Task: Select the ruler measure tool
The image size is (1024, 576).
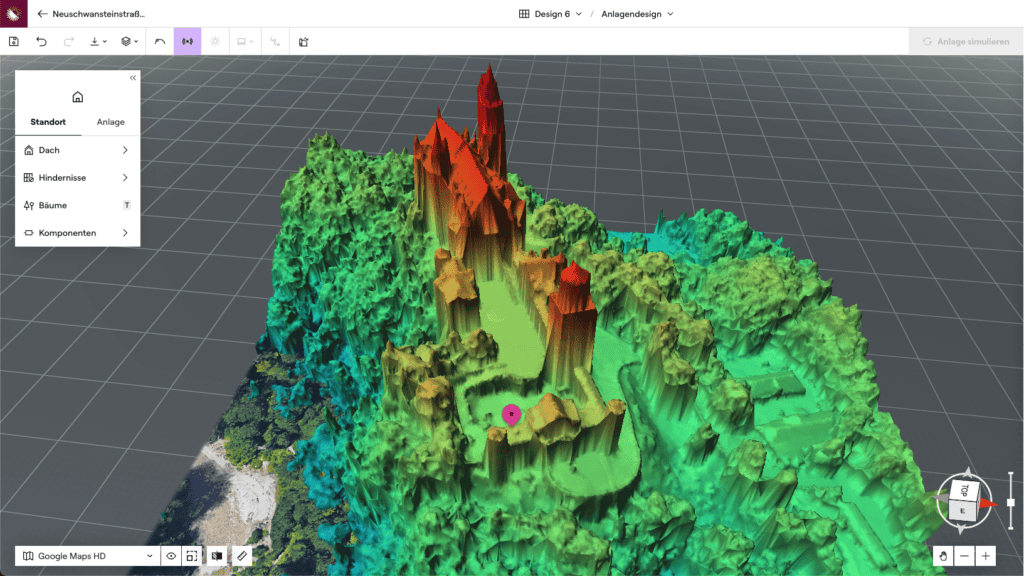Action: tap(242, 556)
